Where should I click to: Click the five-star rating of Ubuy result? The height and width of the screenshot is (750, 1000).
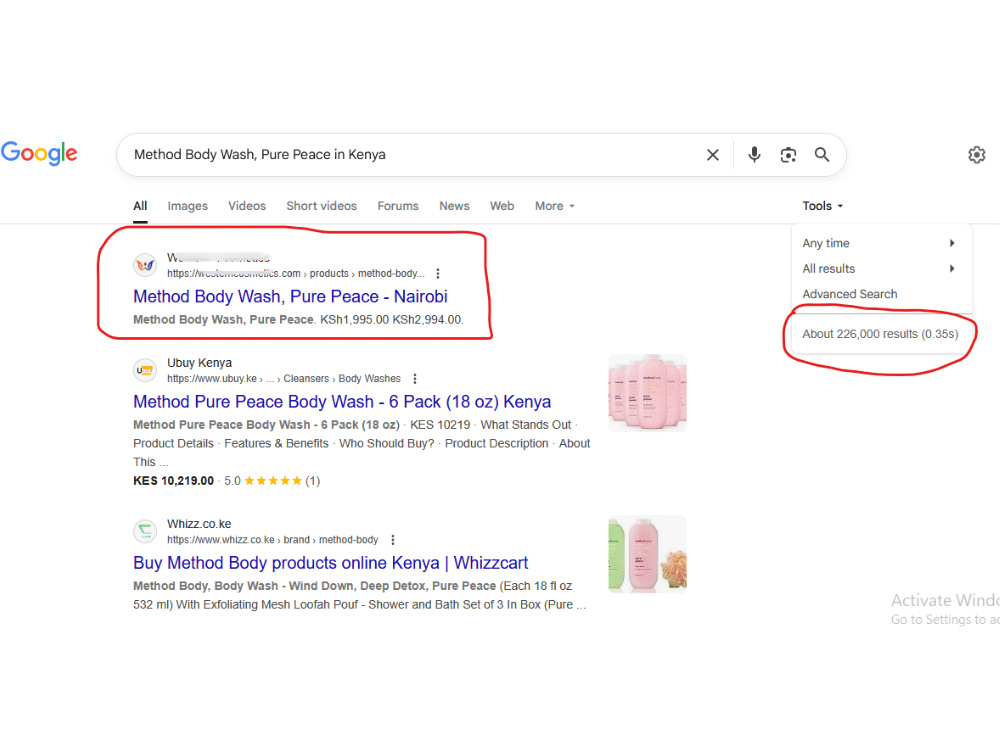coord(273,481)
